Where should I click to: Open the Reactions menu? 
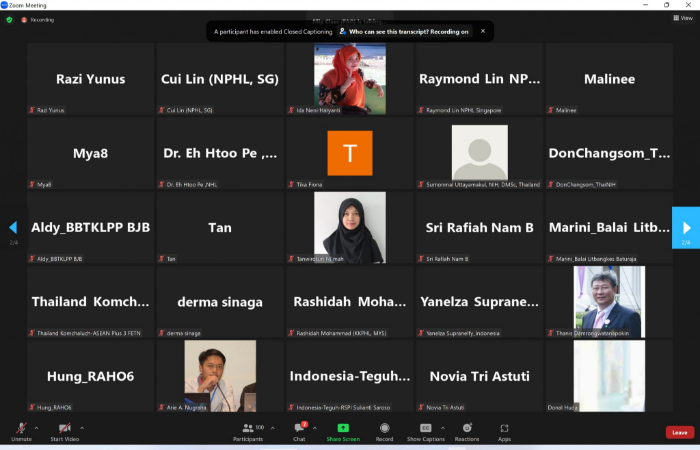(466, 430)
